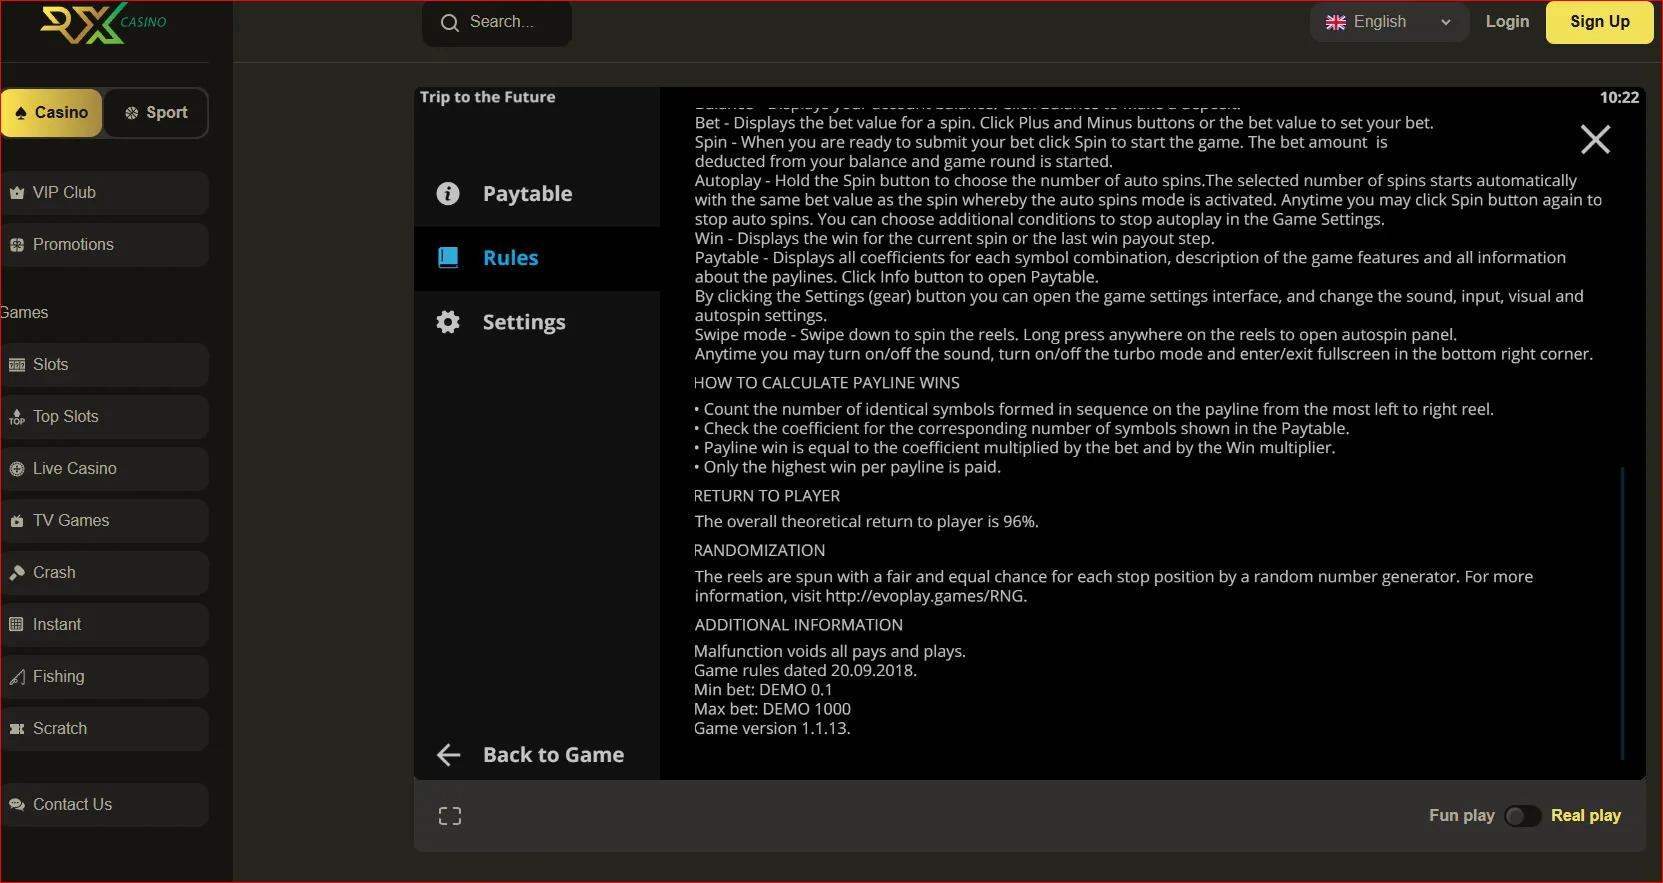Open the Settings menu item

(x=537, y=322)
